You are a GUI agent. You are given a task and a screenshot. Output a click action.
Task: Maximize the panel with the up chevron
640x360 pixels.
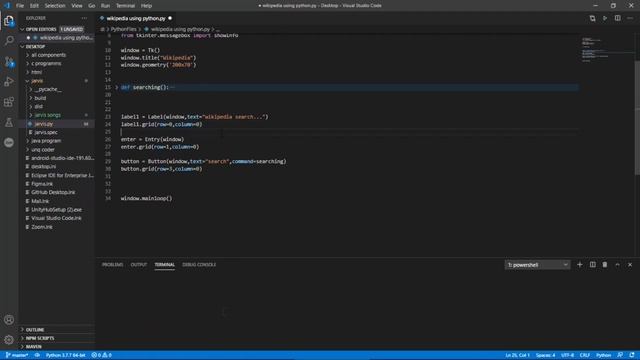pos(618,264)
